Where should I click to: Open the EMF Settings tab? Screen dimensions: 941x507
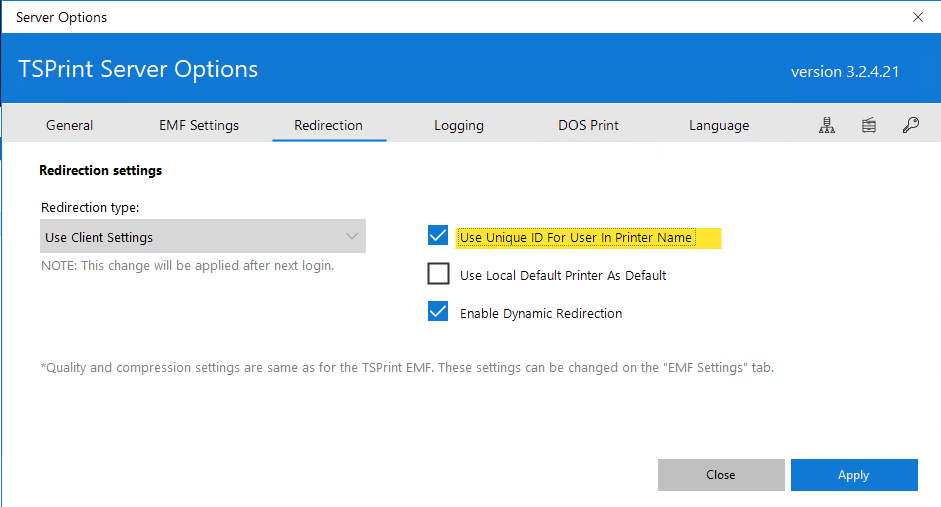(x=199, y=125)
